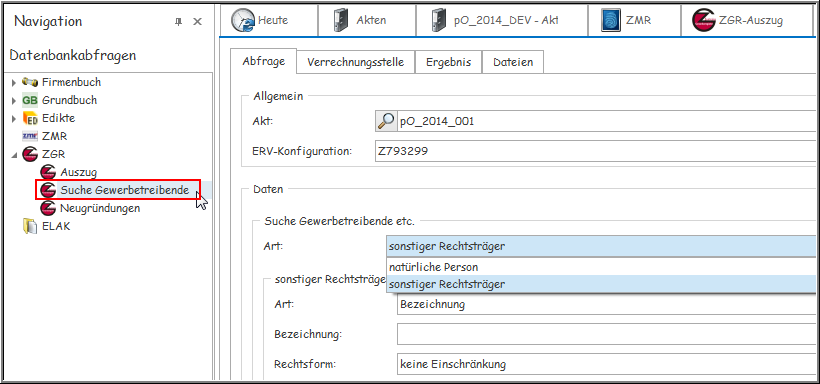
Task: Choose natürliche Person from the dropdown list
Action: 601,267
